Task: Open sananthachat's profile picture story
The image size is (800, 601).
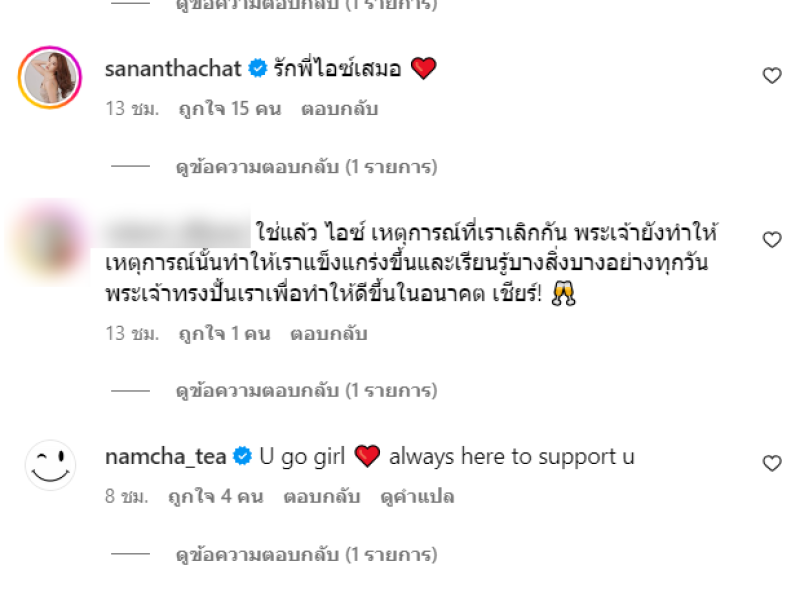Action: coord(50,78)
